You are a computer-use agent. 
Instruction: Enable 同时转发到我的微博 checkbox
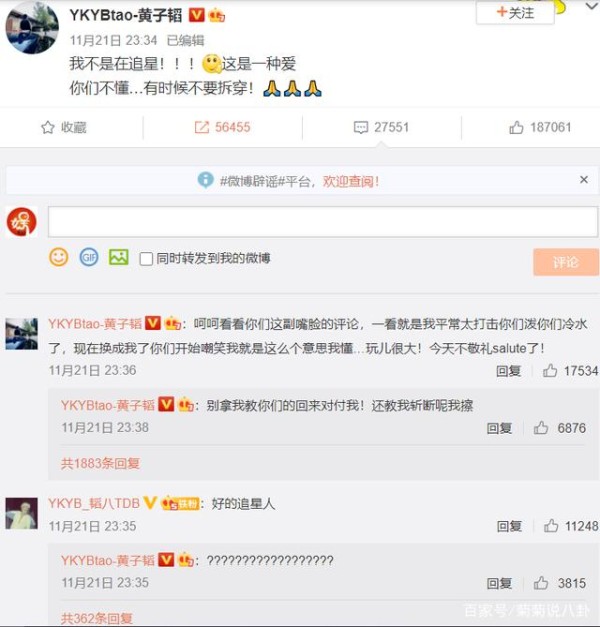tap(146, 259)
